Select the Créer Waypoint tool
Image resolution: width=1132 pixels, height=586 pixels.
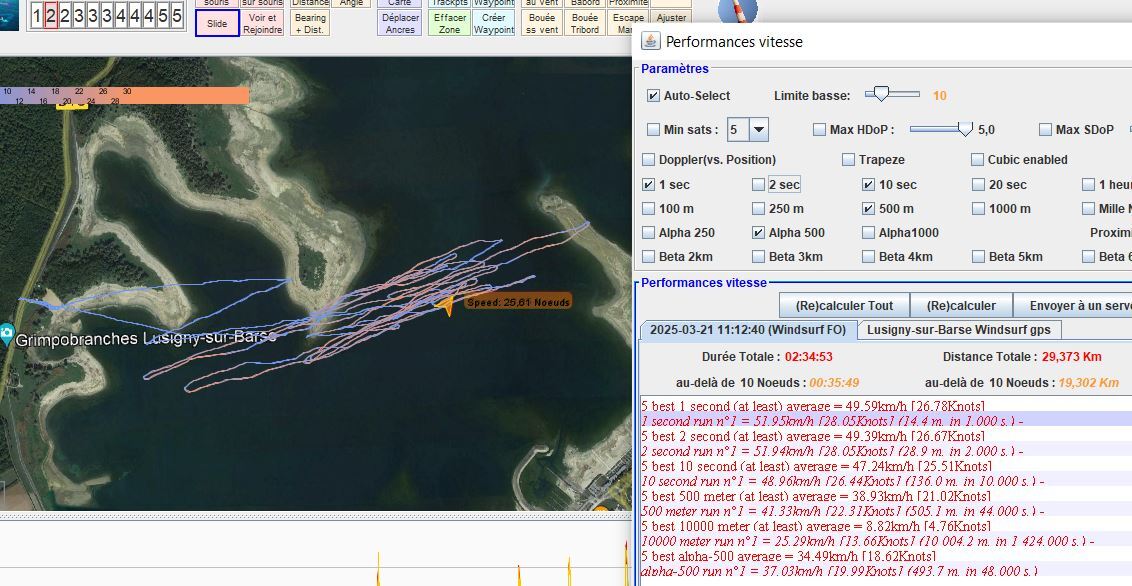point(494,23)
